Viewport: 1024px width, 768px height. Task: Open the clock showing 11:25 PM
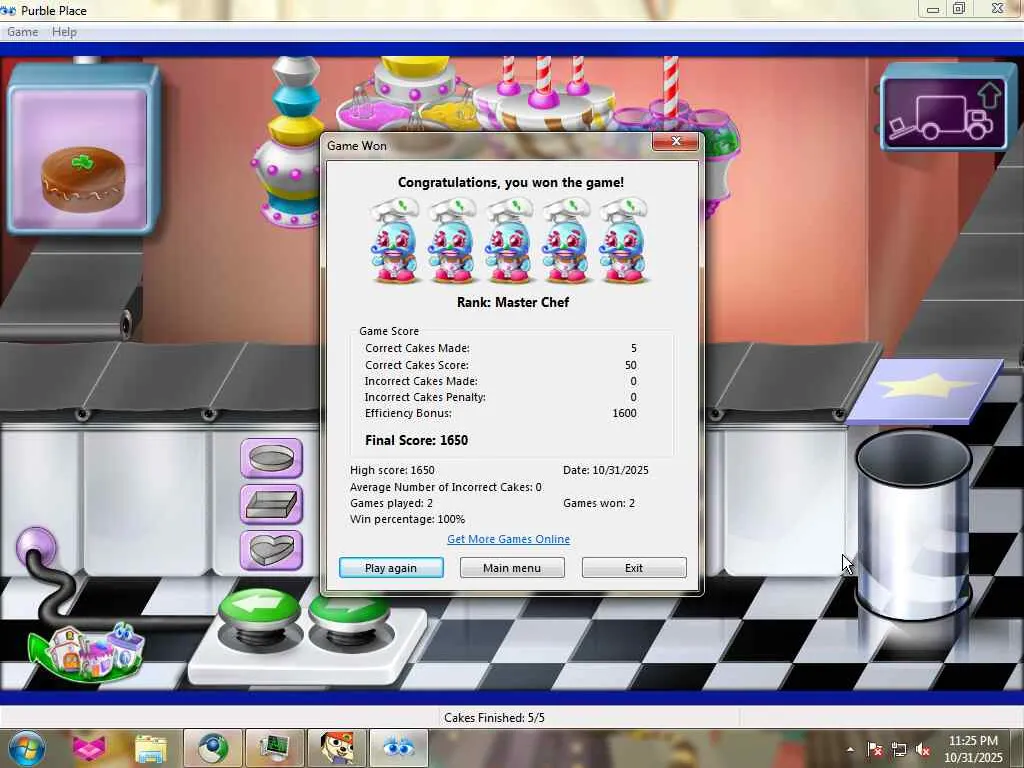tap(973, 748)
